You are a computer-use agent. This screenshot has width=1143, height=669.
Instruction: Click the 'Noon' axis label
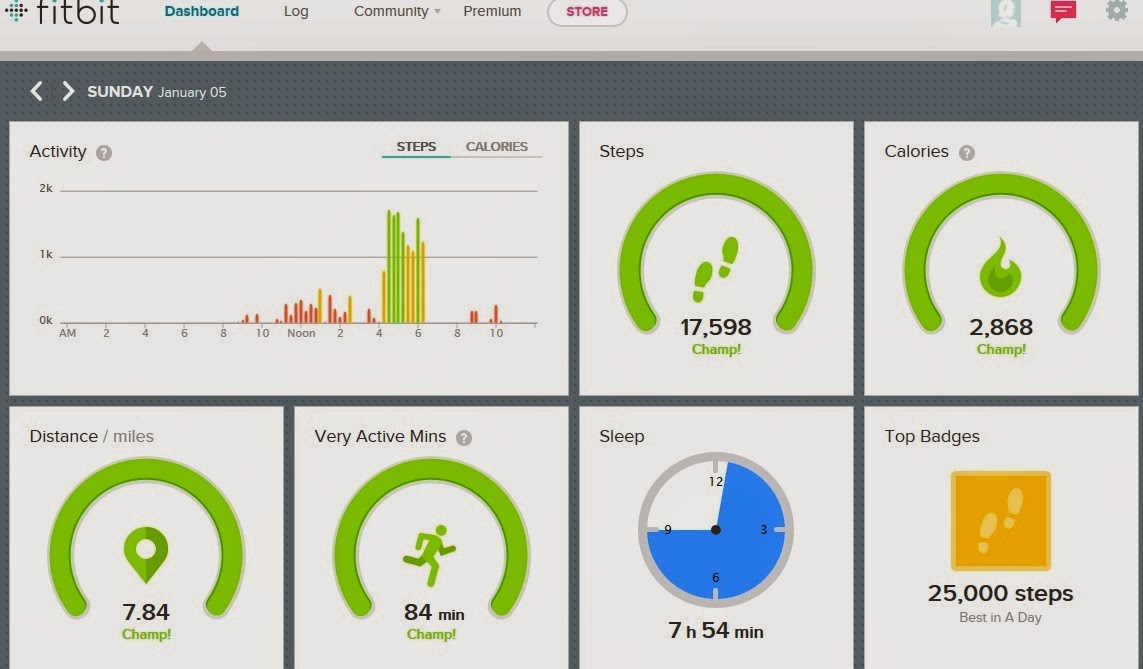click(301, 333)
